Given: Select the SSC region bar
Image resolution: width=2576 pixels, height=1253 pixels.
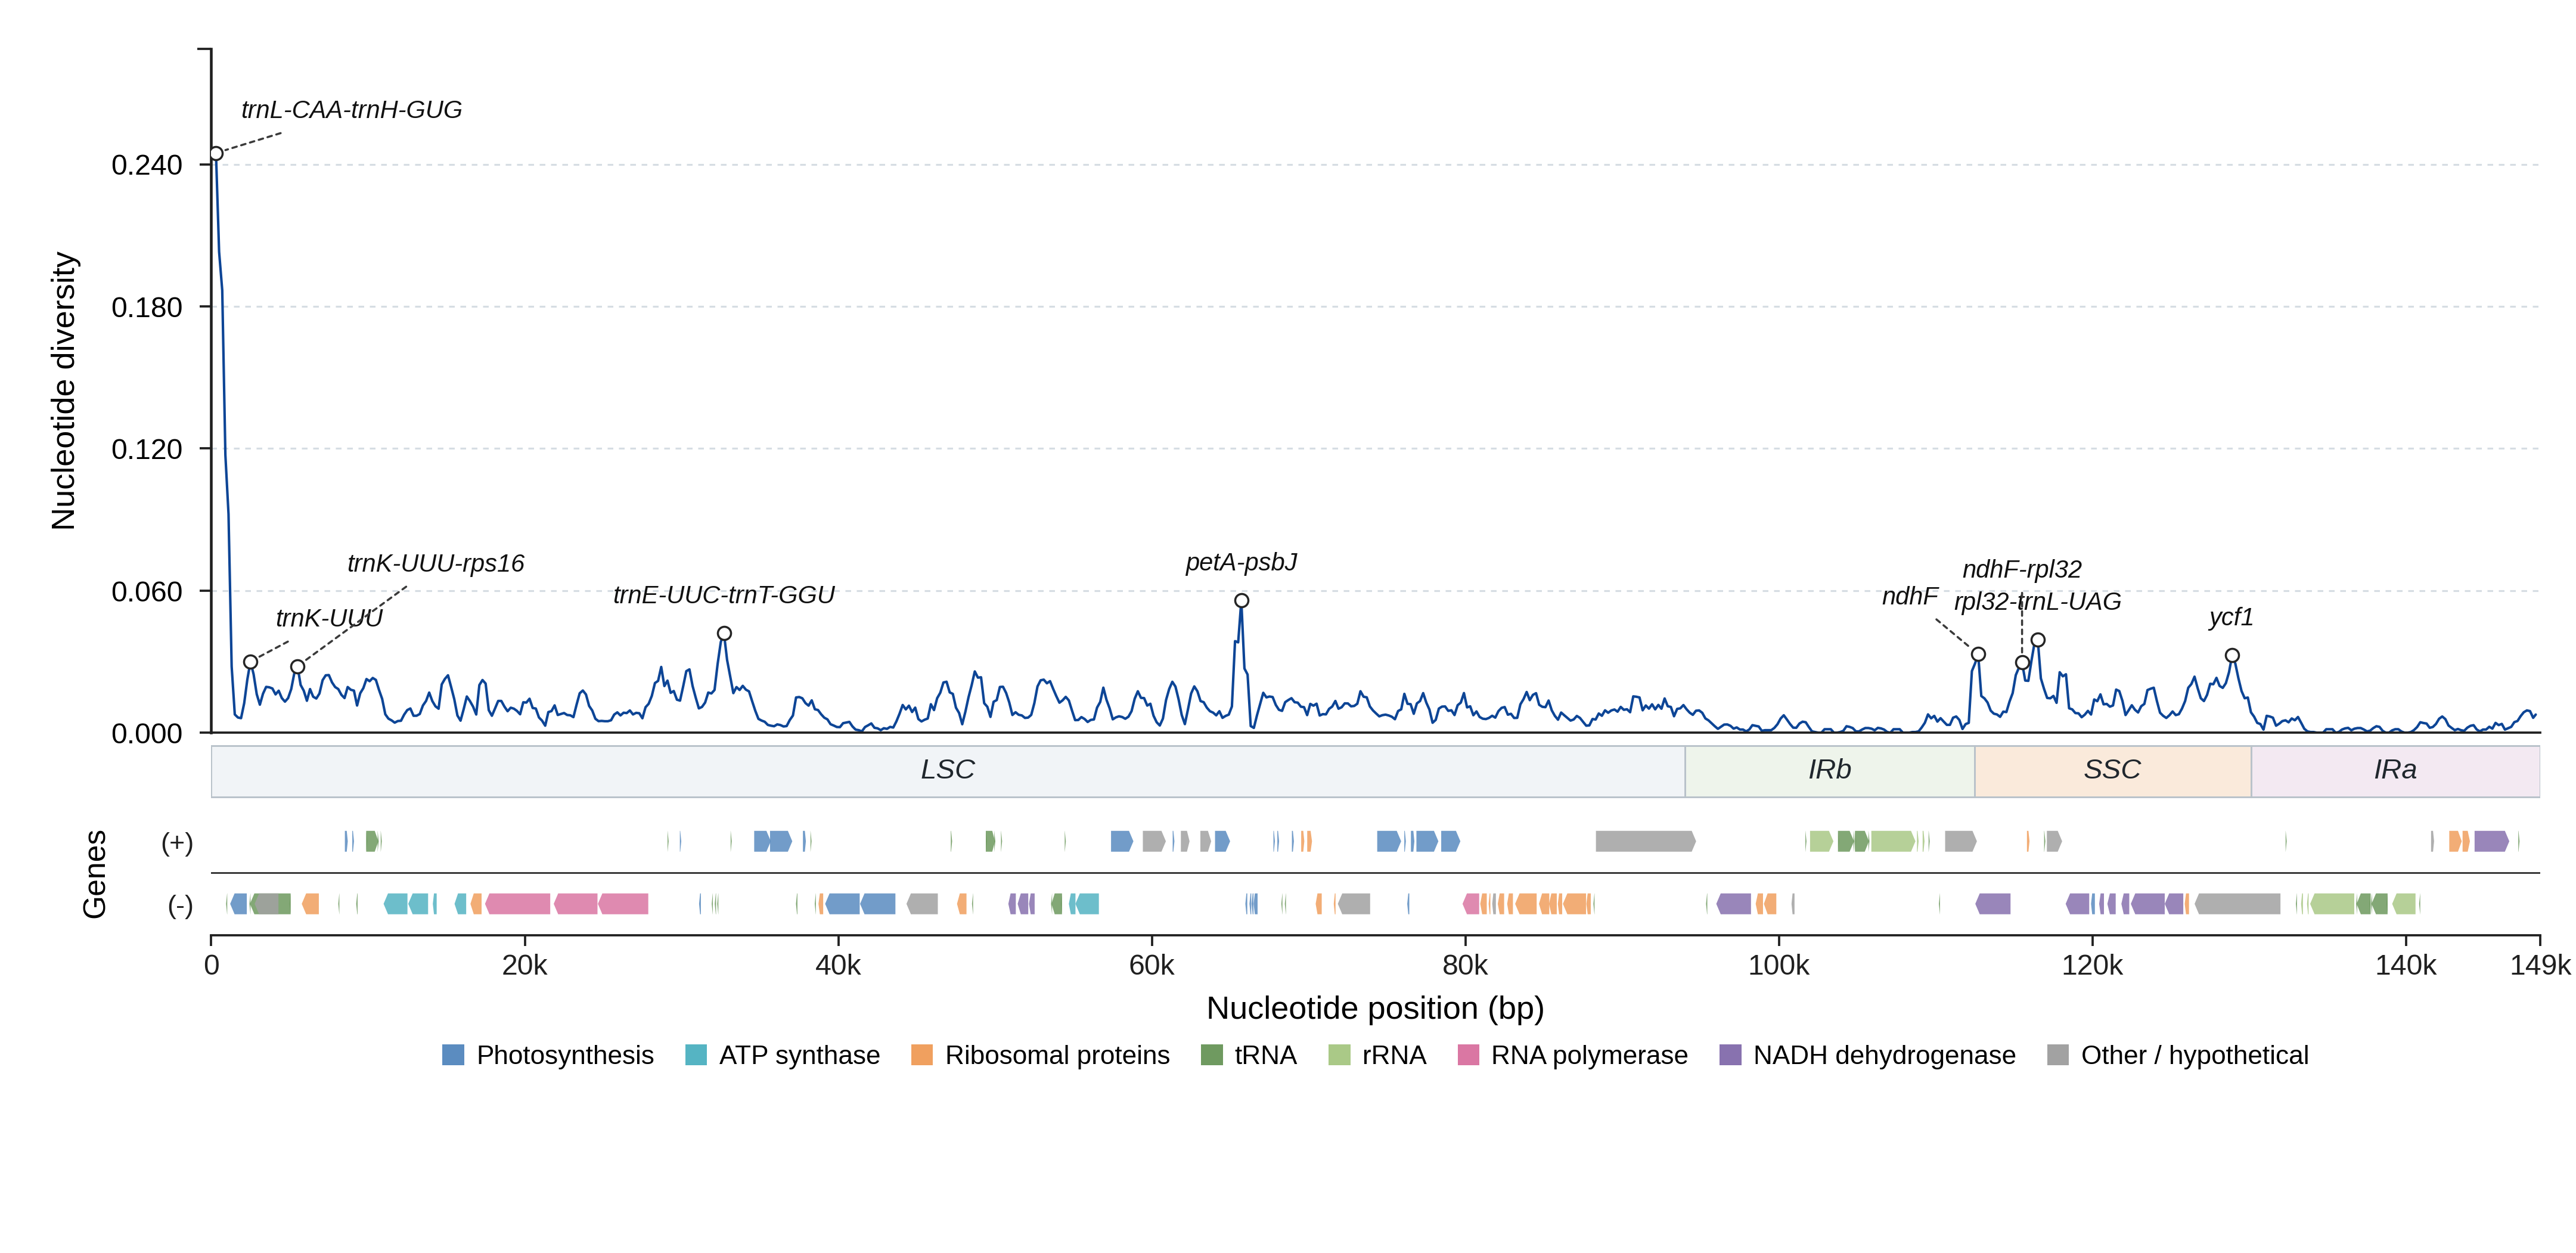Looking at the screenshot, I should [2113, 771].
